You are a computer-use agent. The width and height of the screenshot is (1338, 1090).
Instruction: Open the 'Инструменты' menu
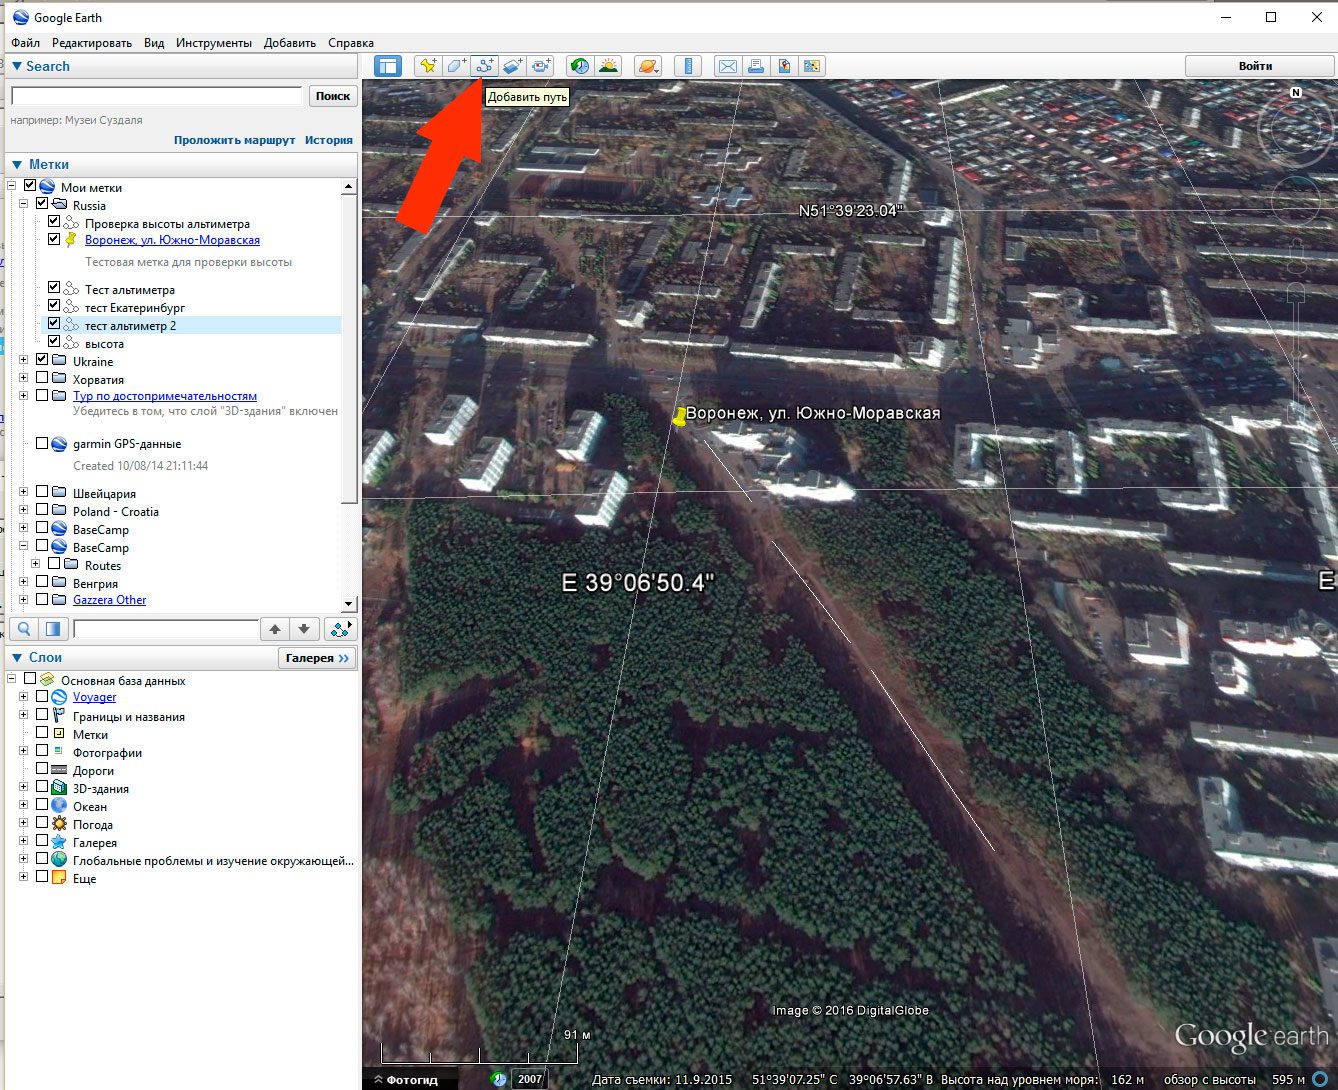214,43
